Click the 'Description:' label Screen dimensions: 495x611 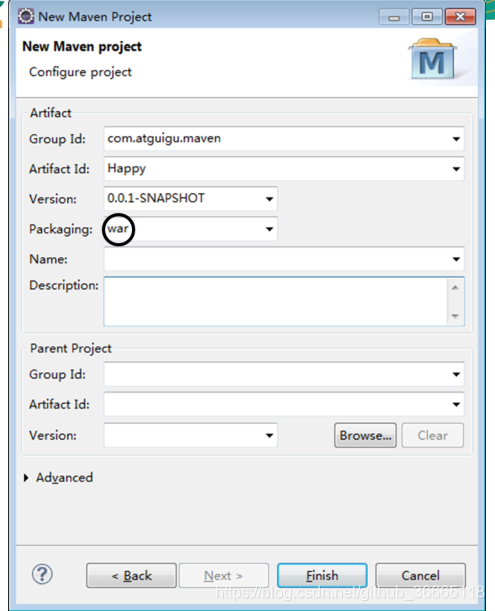[64, 285]
